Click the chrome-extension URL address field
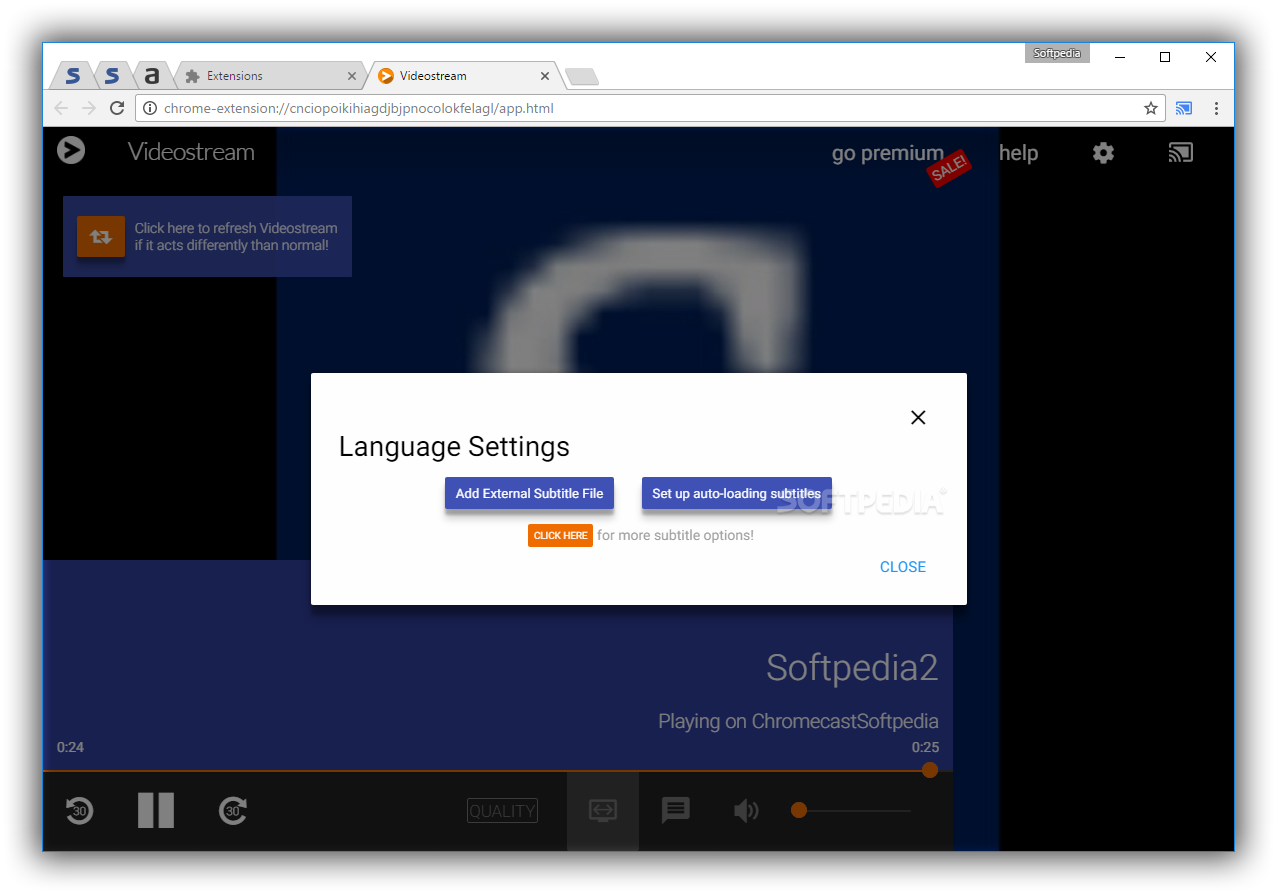 tap(650, 108)
